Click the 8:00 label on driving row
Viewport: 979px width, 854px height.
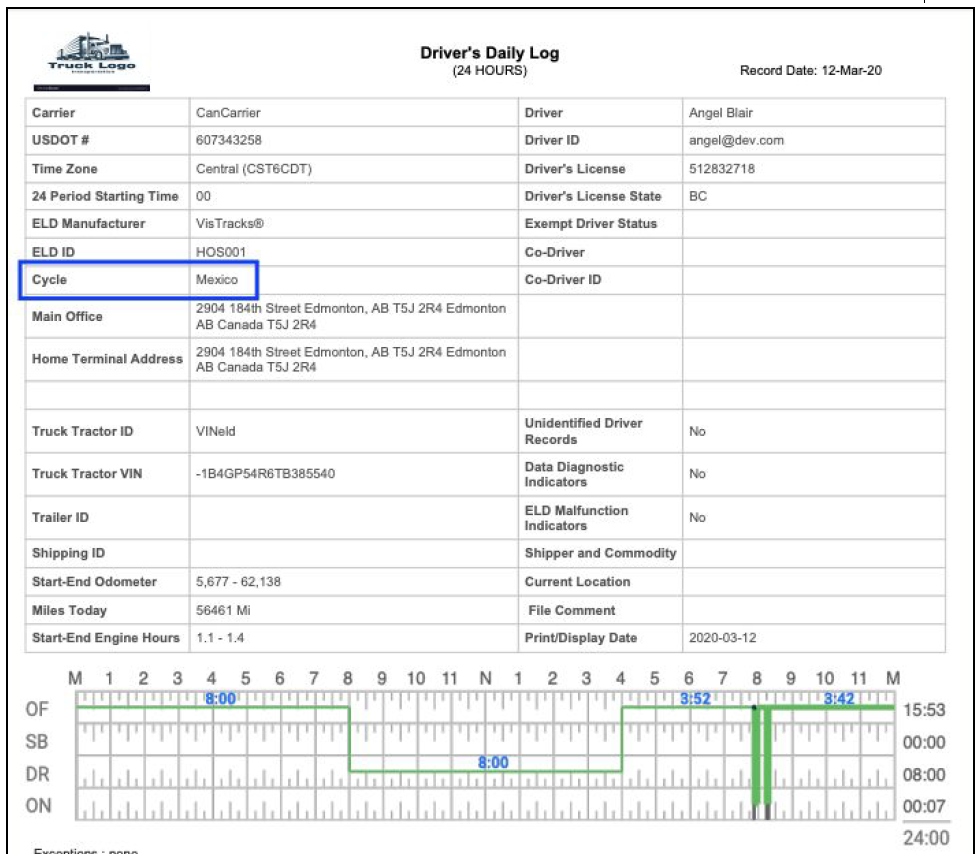pyautogui.click(x=493, y=762)
